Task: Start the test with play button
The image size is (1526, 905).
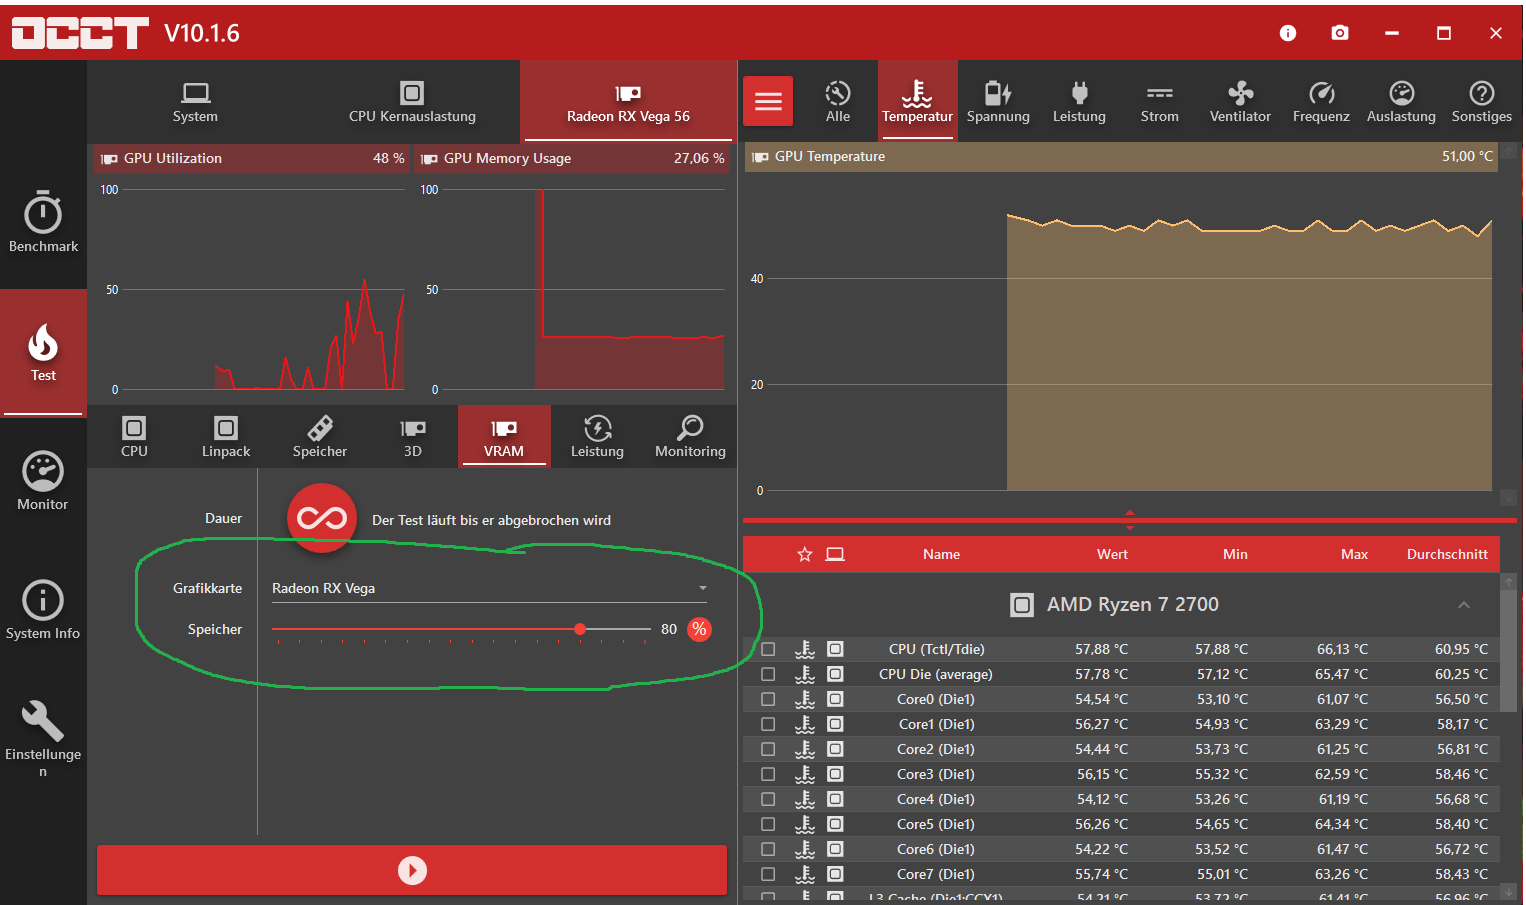Action: (412, 871)
